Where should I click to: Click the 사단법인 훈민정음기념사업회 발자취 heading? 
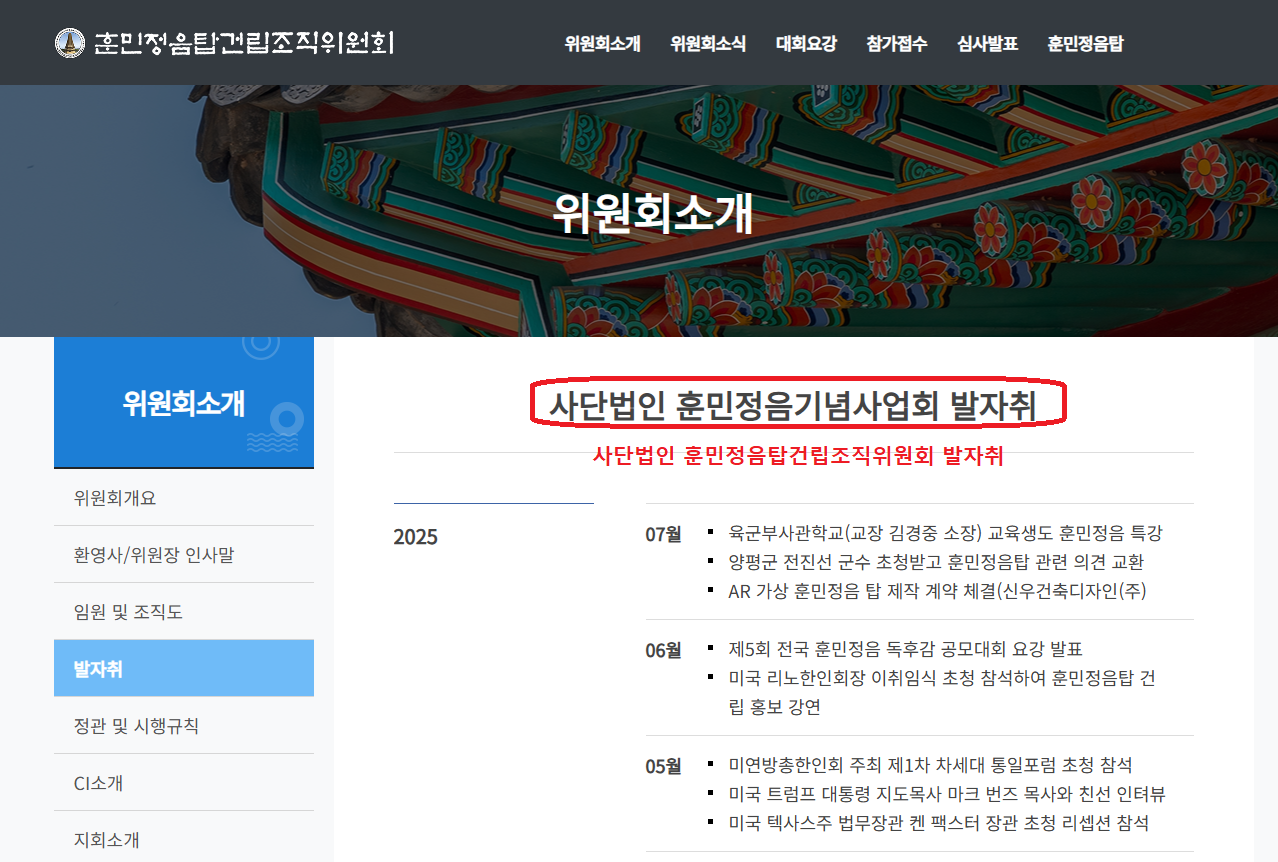(x=793, y=406)
